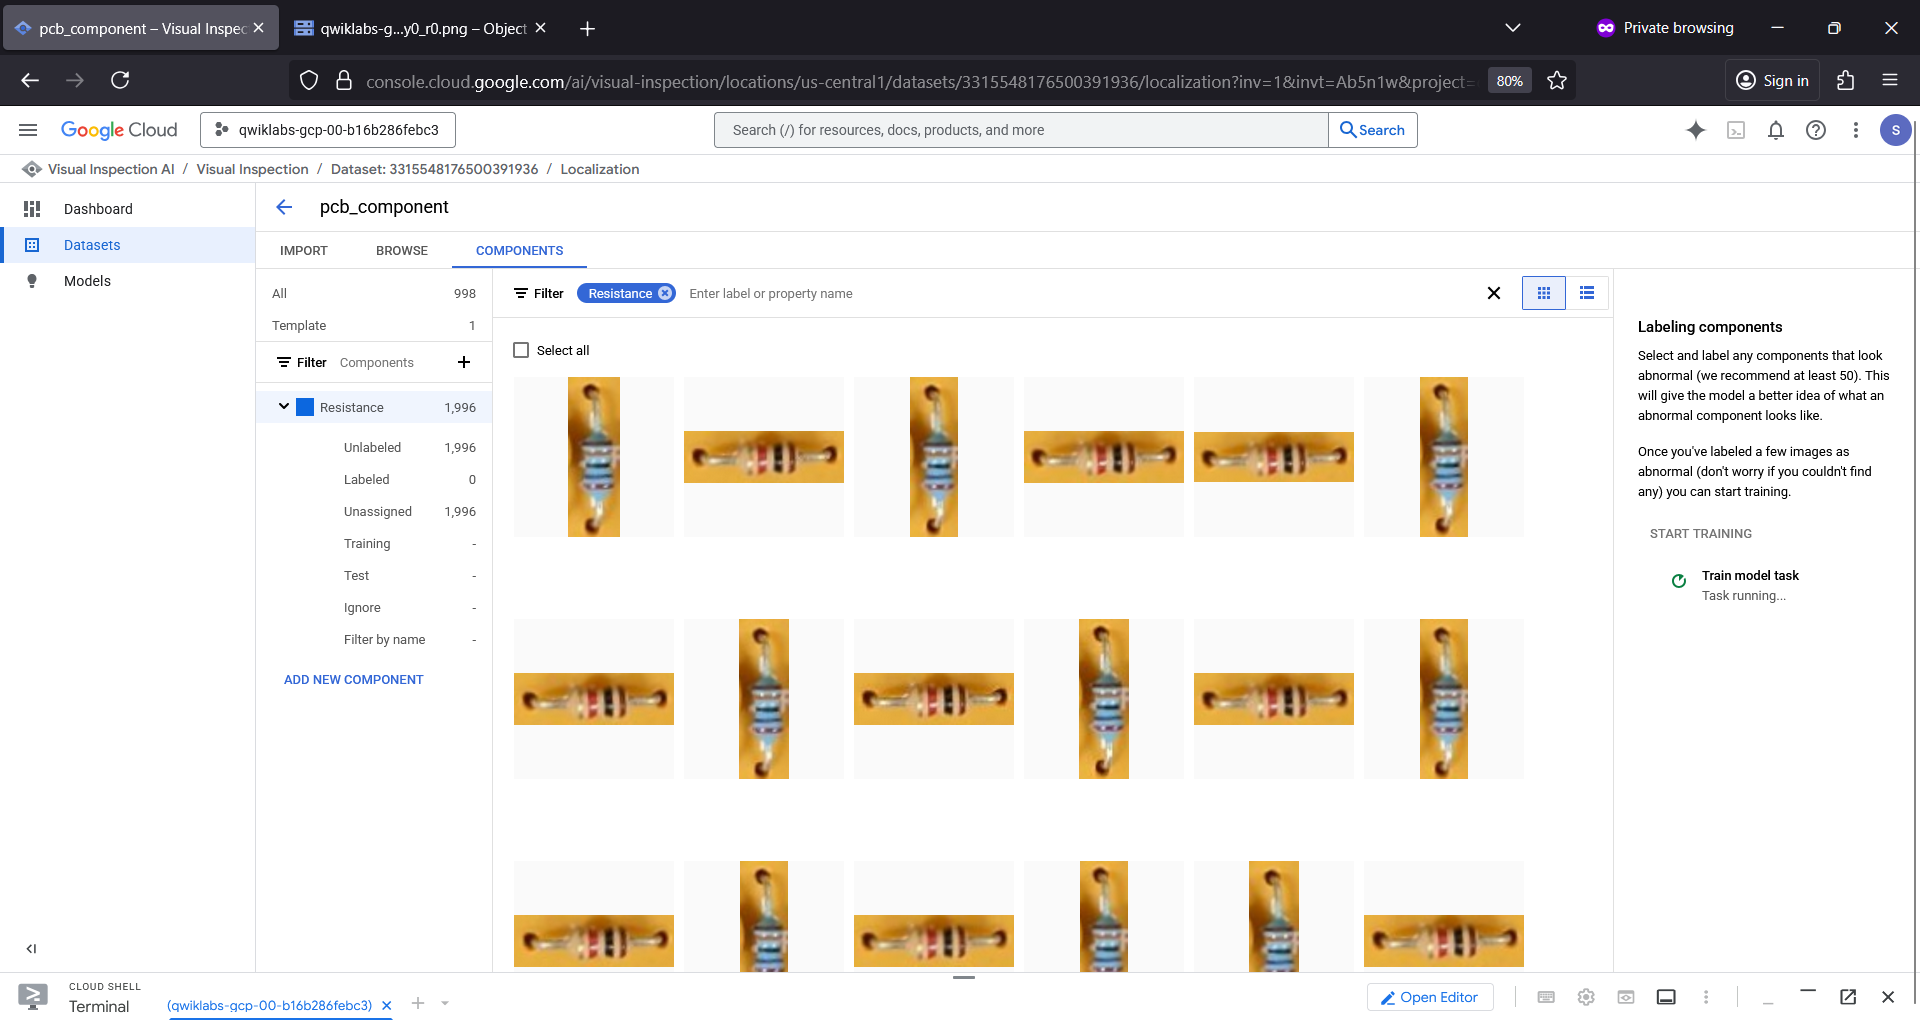Image resolution: width=1920 pixels, height=1020 pixels.
Task: Click the plus icon to add component filter
Action: (x=464, y=362)
